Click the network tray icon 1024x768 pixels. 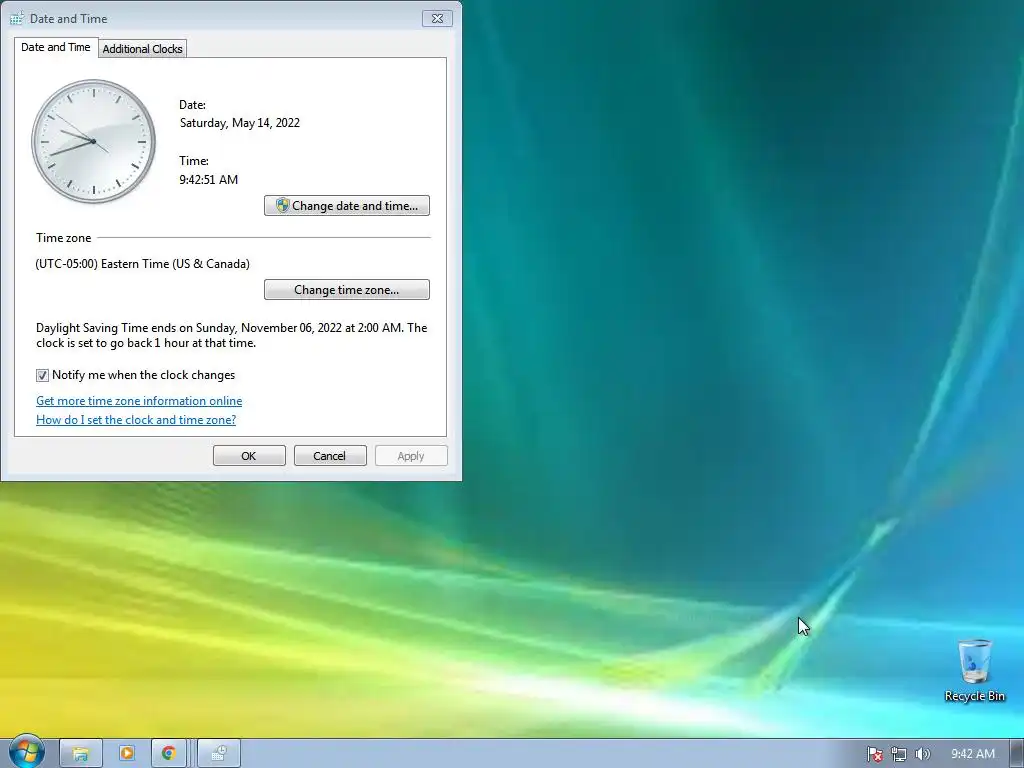pos(899,754)
